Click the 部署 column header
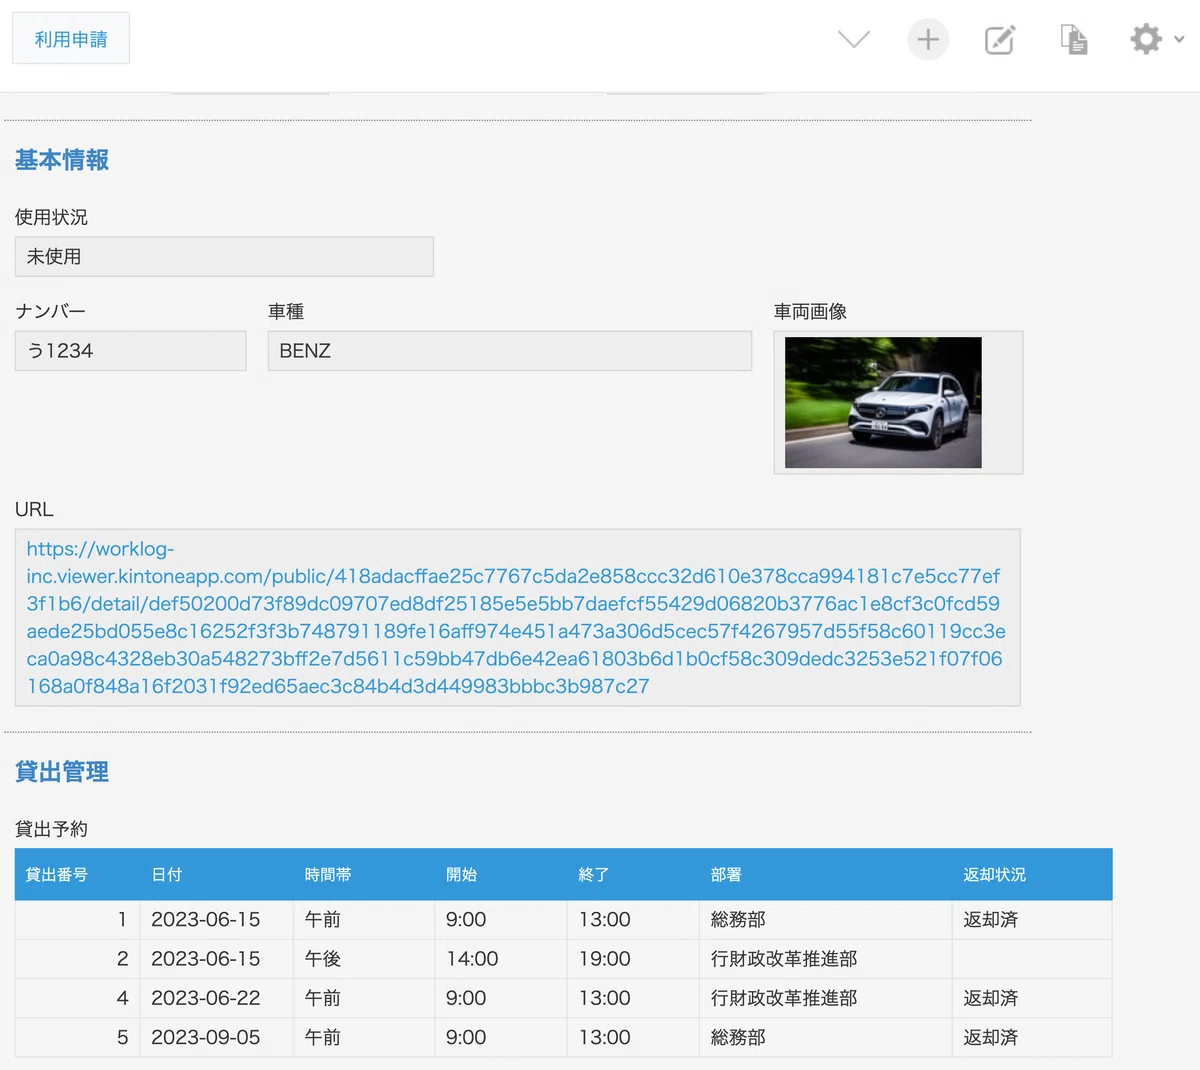The height and width of the screenshot is (1070, 1200). pyautogui.click(x=726, y=875)
